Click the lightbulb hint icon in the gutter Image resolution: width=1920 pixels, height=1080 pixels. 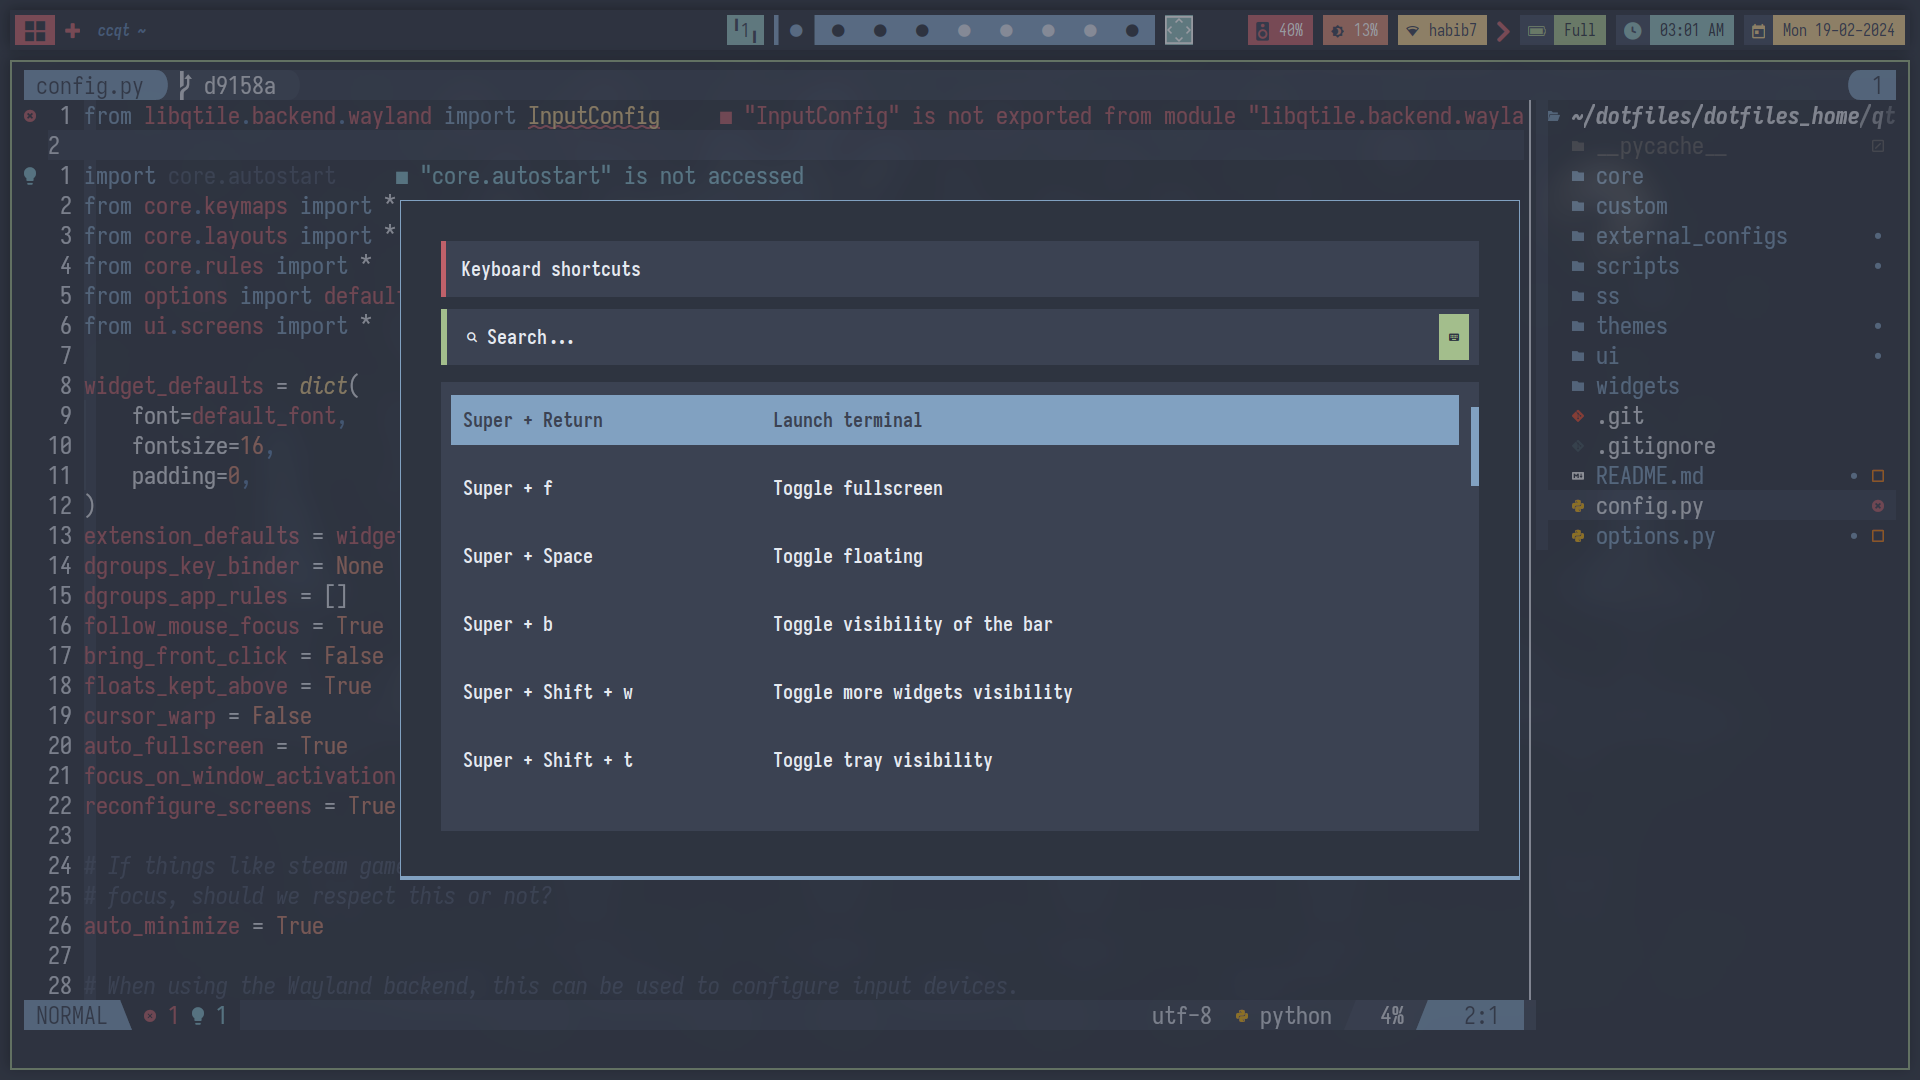pyautogui.click(x=30, y=176)
